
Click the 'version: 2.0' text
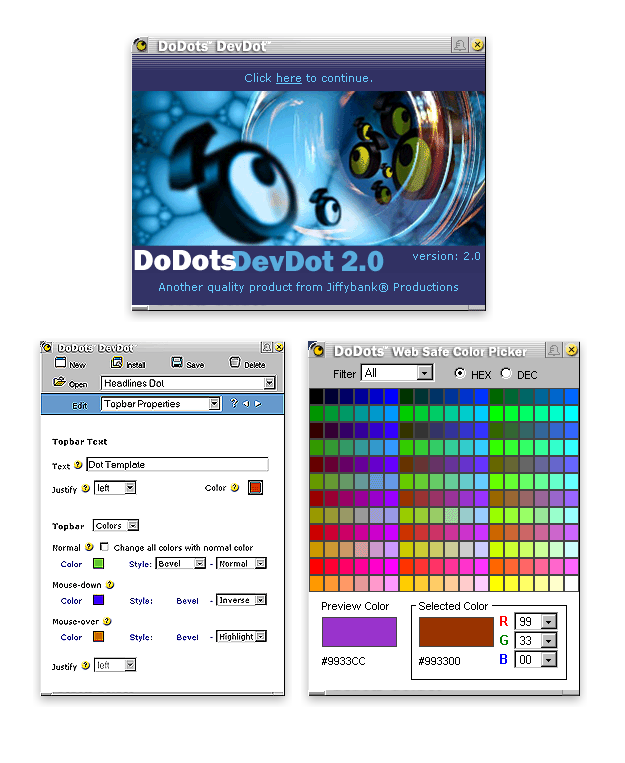point(446,256)
